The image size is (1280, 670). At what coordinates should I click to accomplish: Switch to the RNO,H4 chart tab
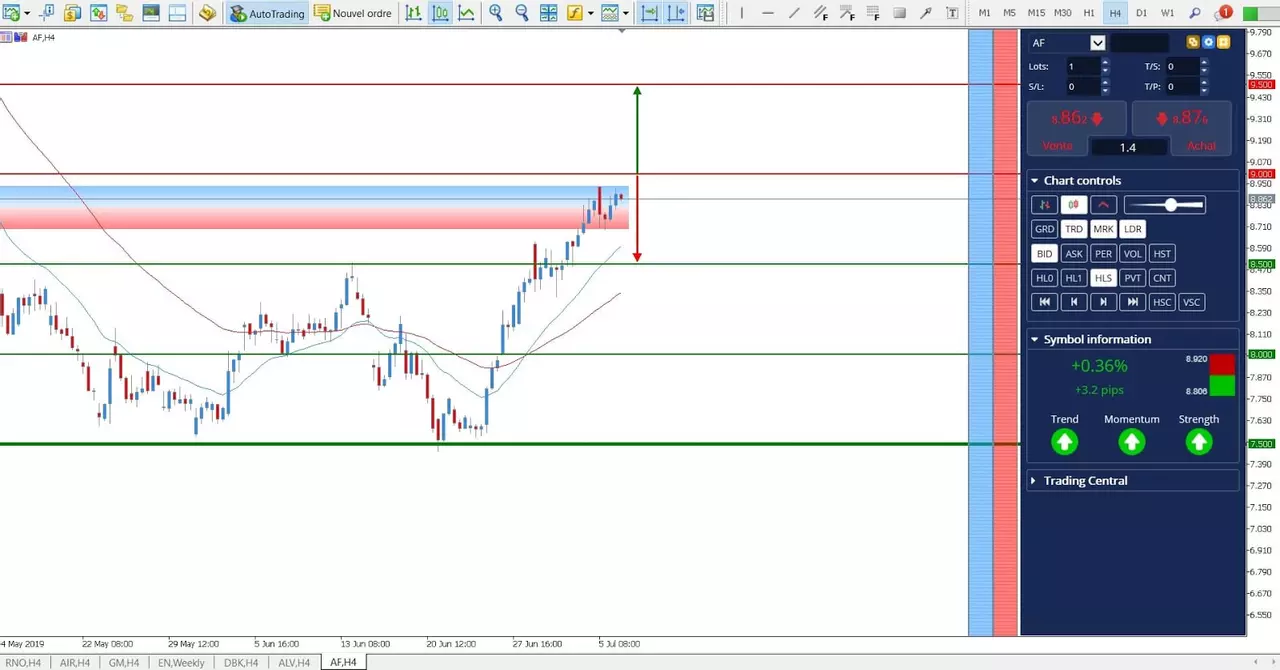[21, 662]
